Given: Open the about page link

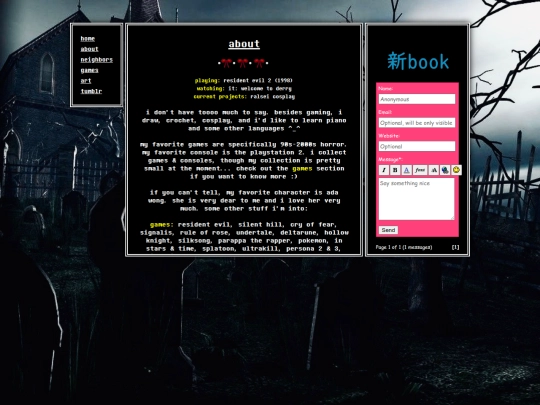Looking at the screenshot, I should (x=90, y=49).
